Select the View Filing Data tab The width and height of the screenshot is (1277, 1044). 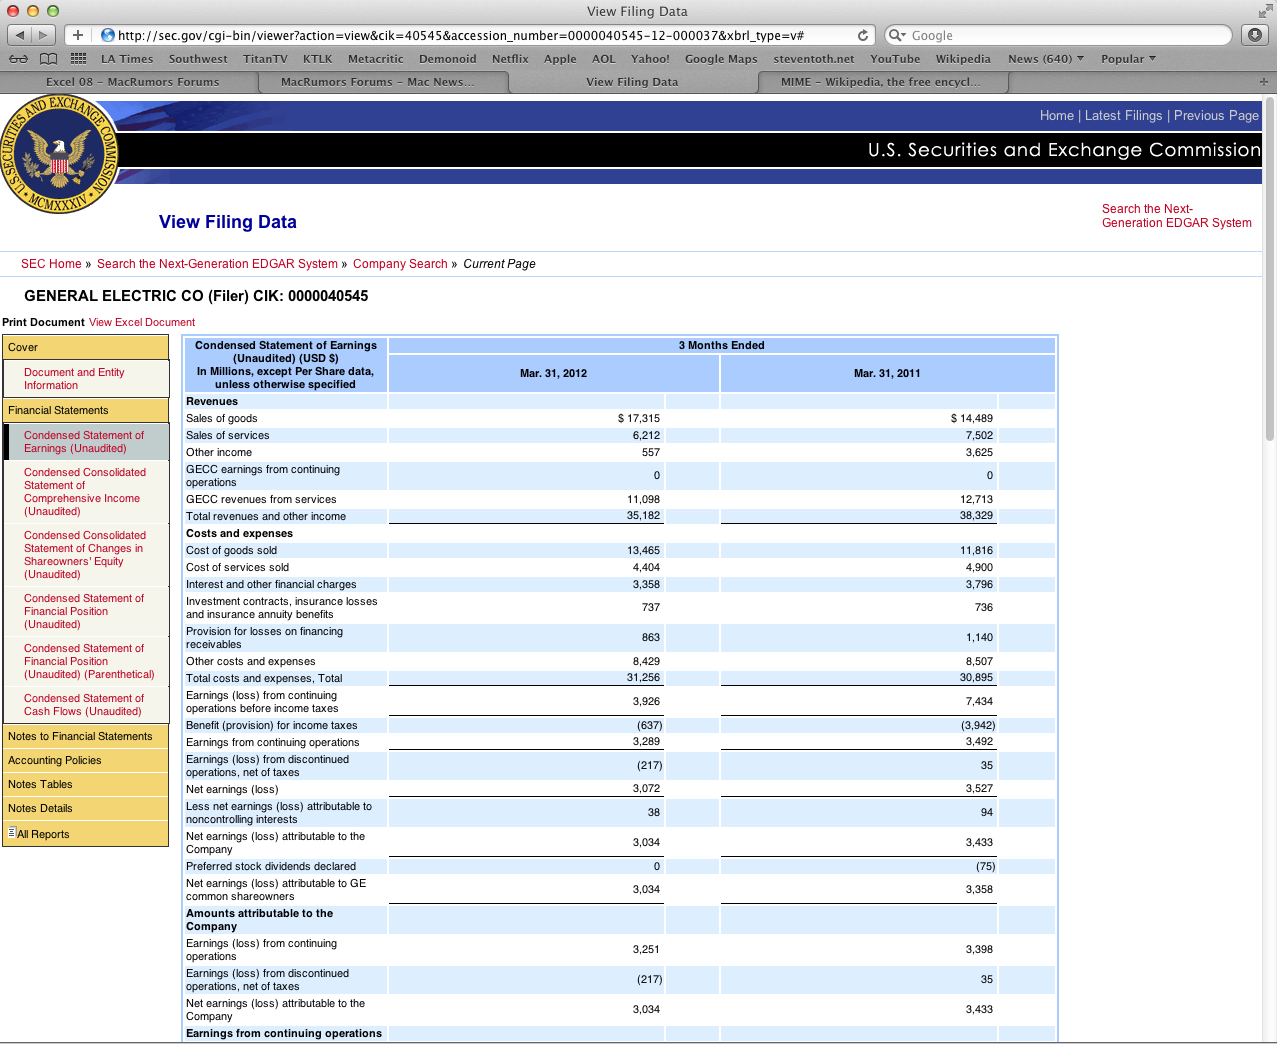point(632,82)
